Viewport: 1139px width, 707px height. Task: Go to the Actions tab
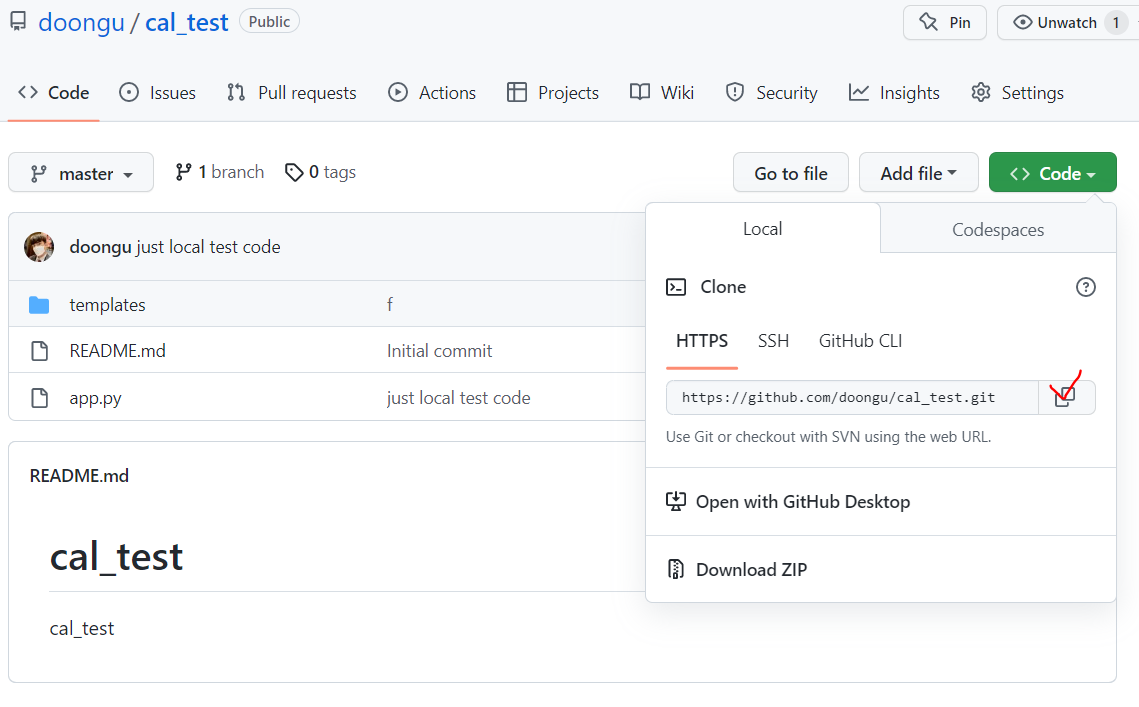point(432,93)
